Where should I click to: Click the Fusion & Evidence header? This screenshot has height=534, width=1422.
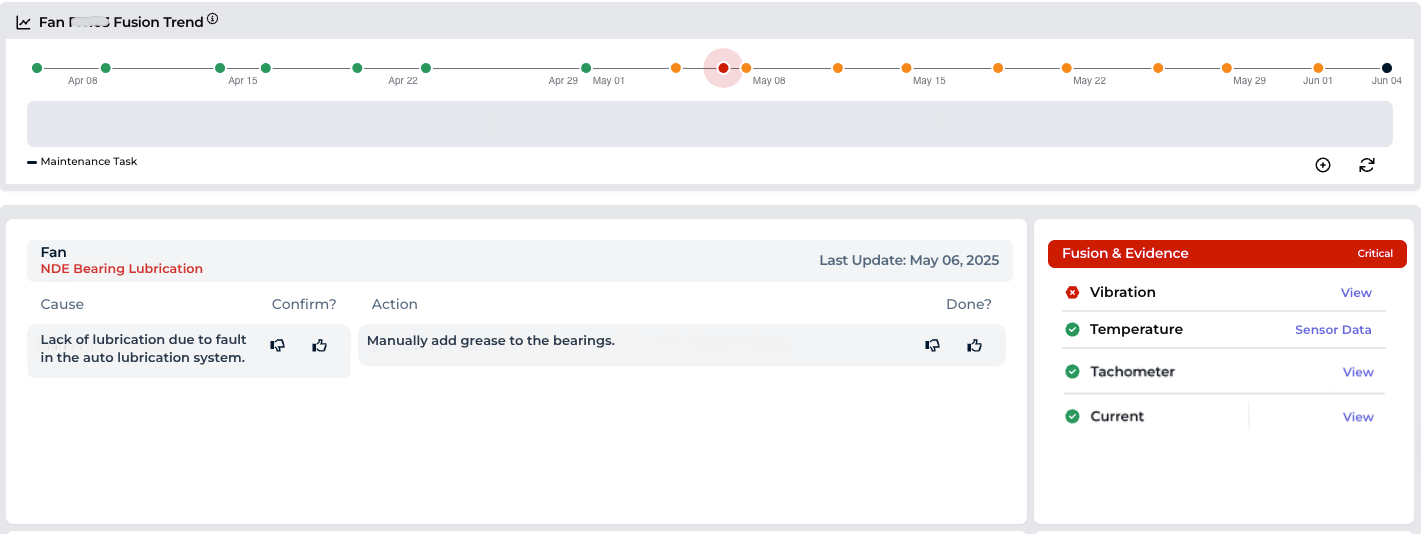1227,254
